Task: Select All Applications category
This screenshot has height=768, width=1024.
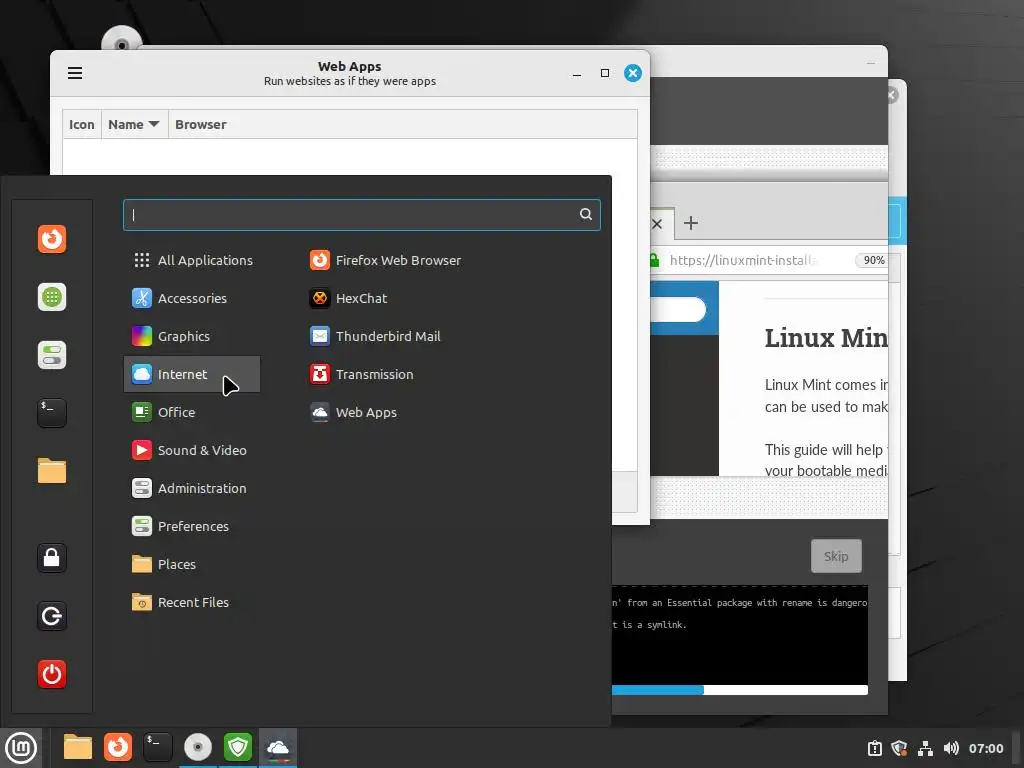Action: click(x=192, y=260)
